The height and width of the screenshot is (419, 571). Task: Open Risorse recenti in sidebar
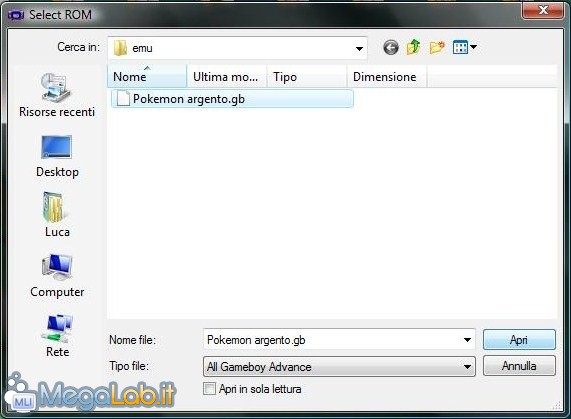click(57, 95)
